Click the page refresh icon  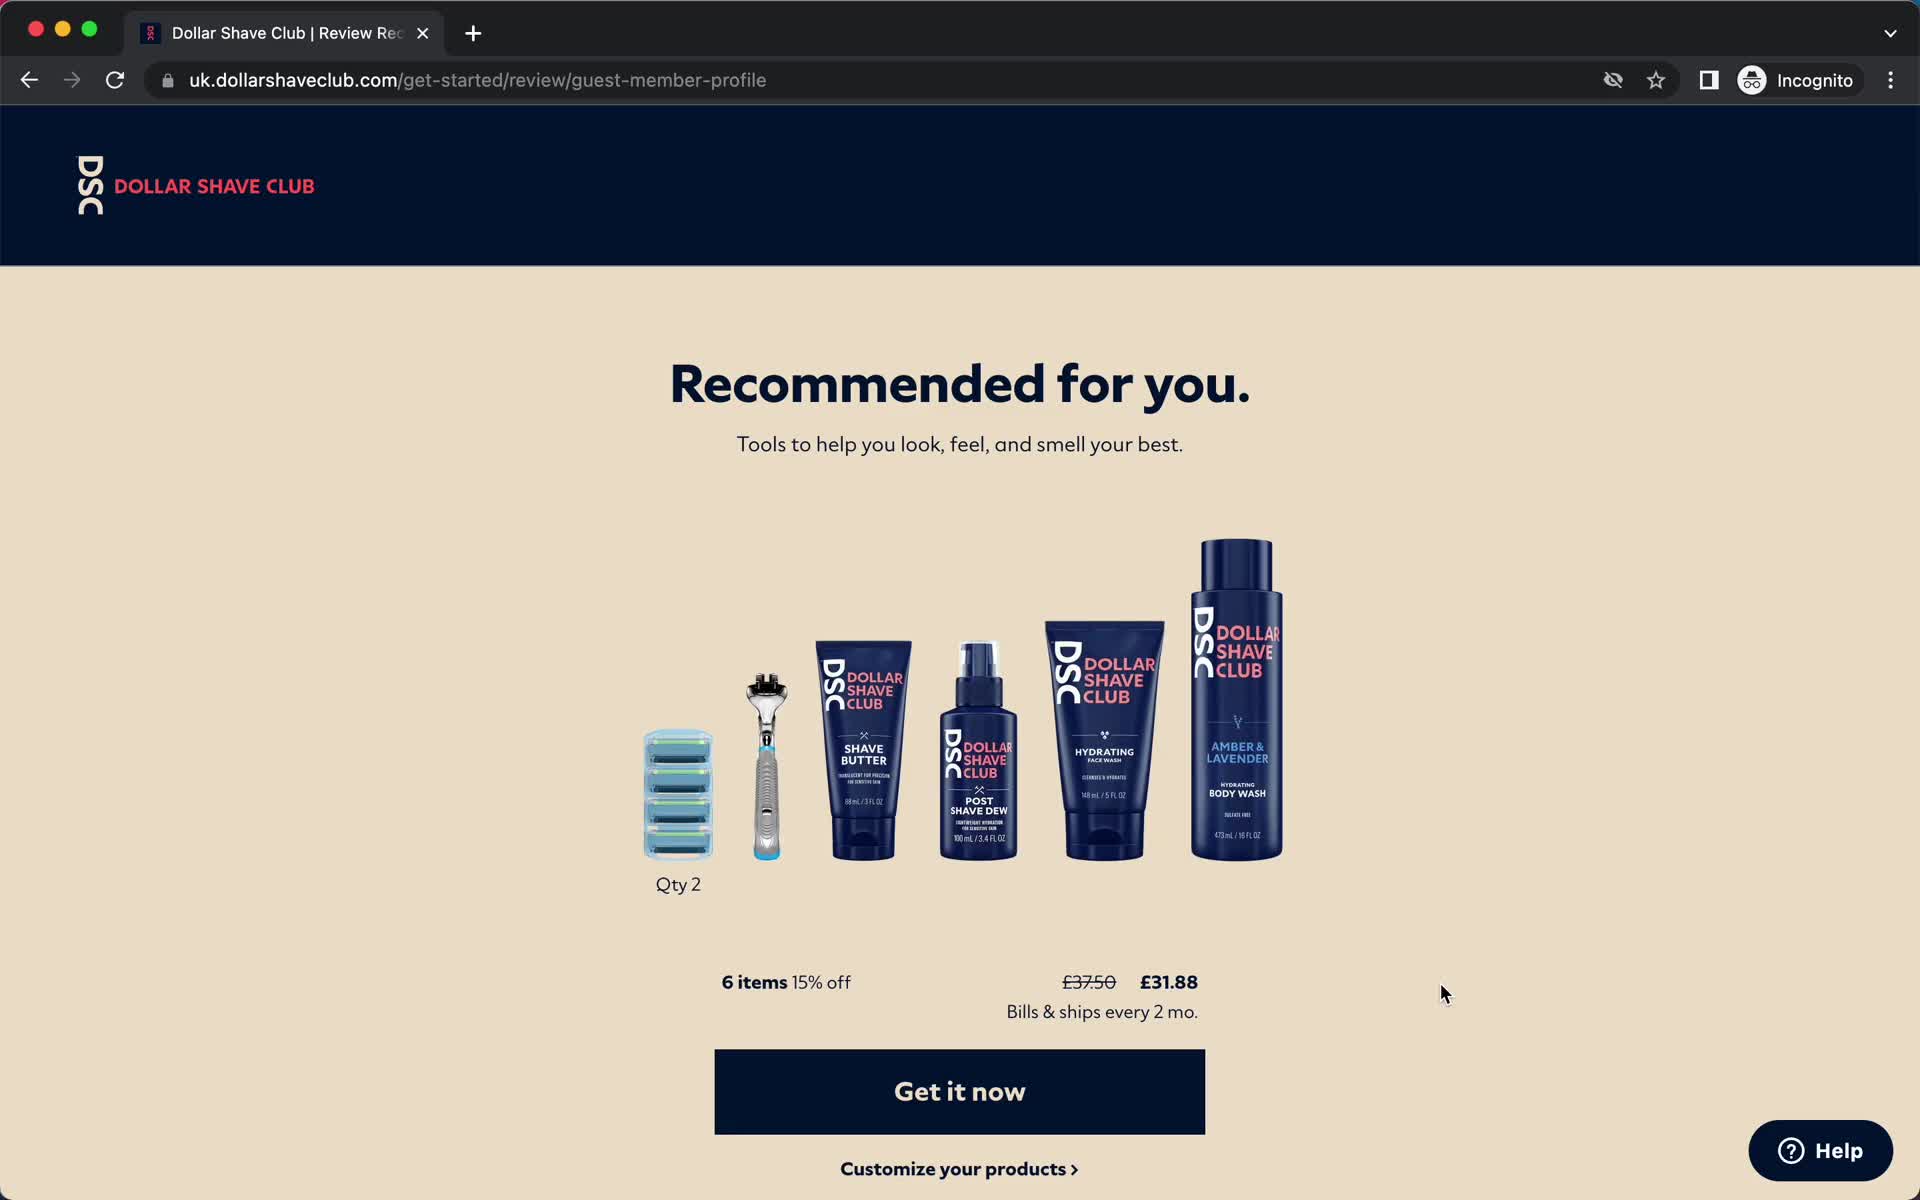pyautogui.click(x=116, y=80)
